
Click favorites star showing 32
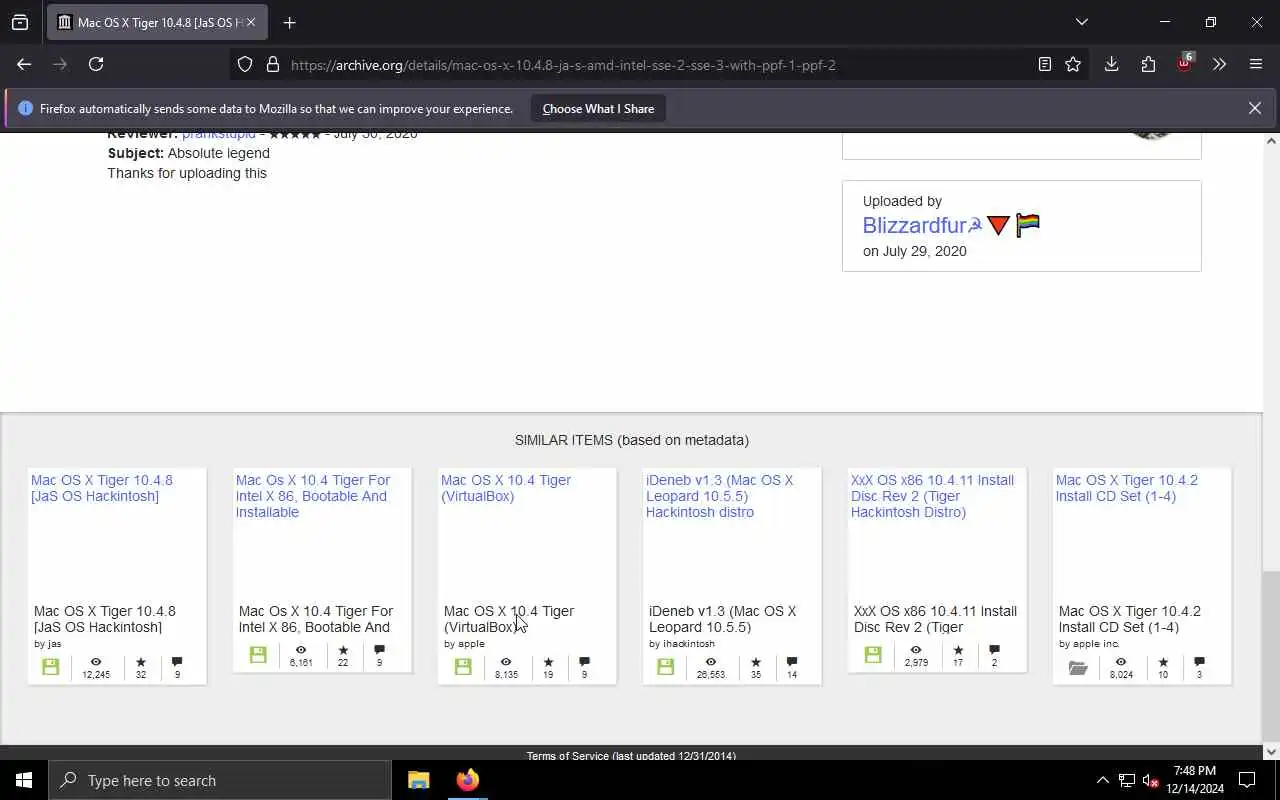click(141, 662)
